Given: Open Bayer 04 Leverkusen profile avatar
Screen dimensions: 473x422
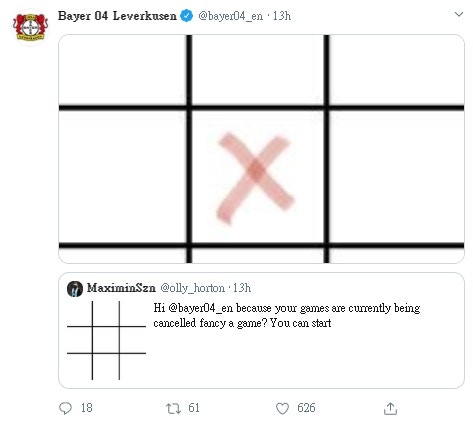Looking at the screenshot, I should tap(31, 27).
